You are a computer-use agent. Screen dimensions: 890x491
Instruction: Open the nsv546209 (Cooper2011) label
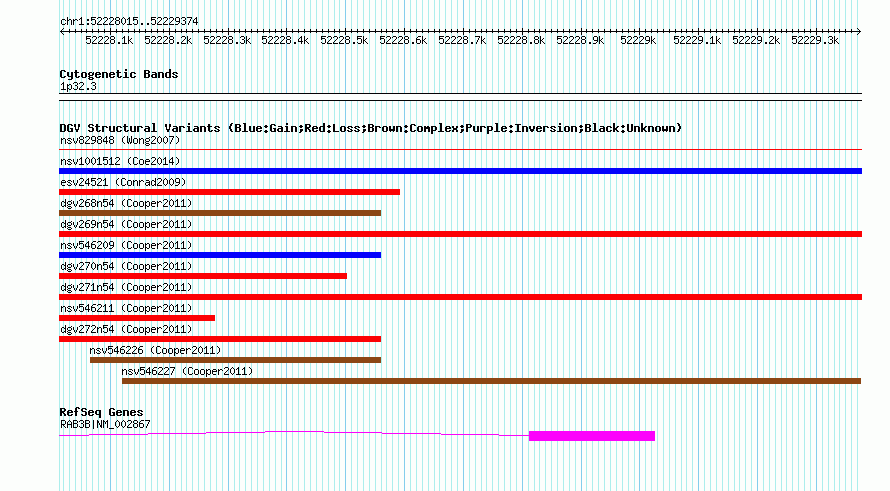tap(126, 245)
